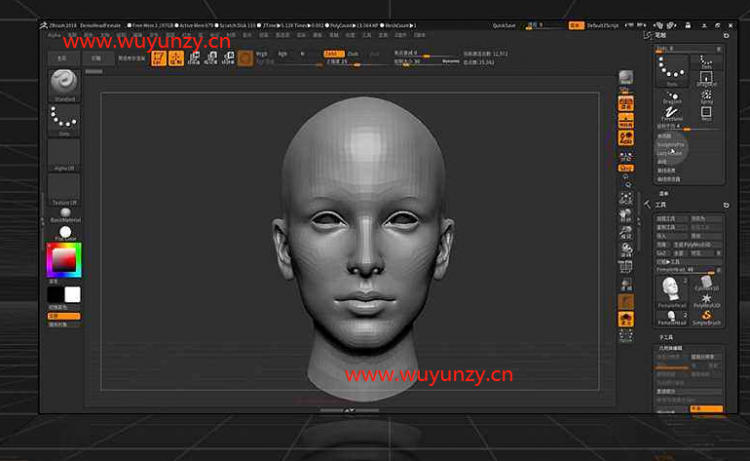
Task: Select the Standard brush thumbnail
Action: tap(64, 85)
